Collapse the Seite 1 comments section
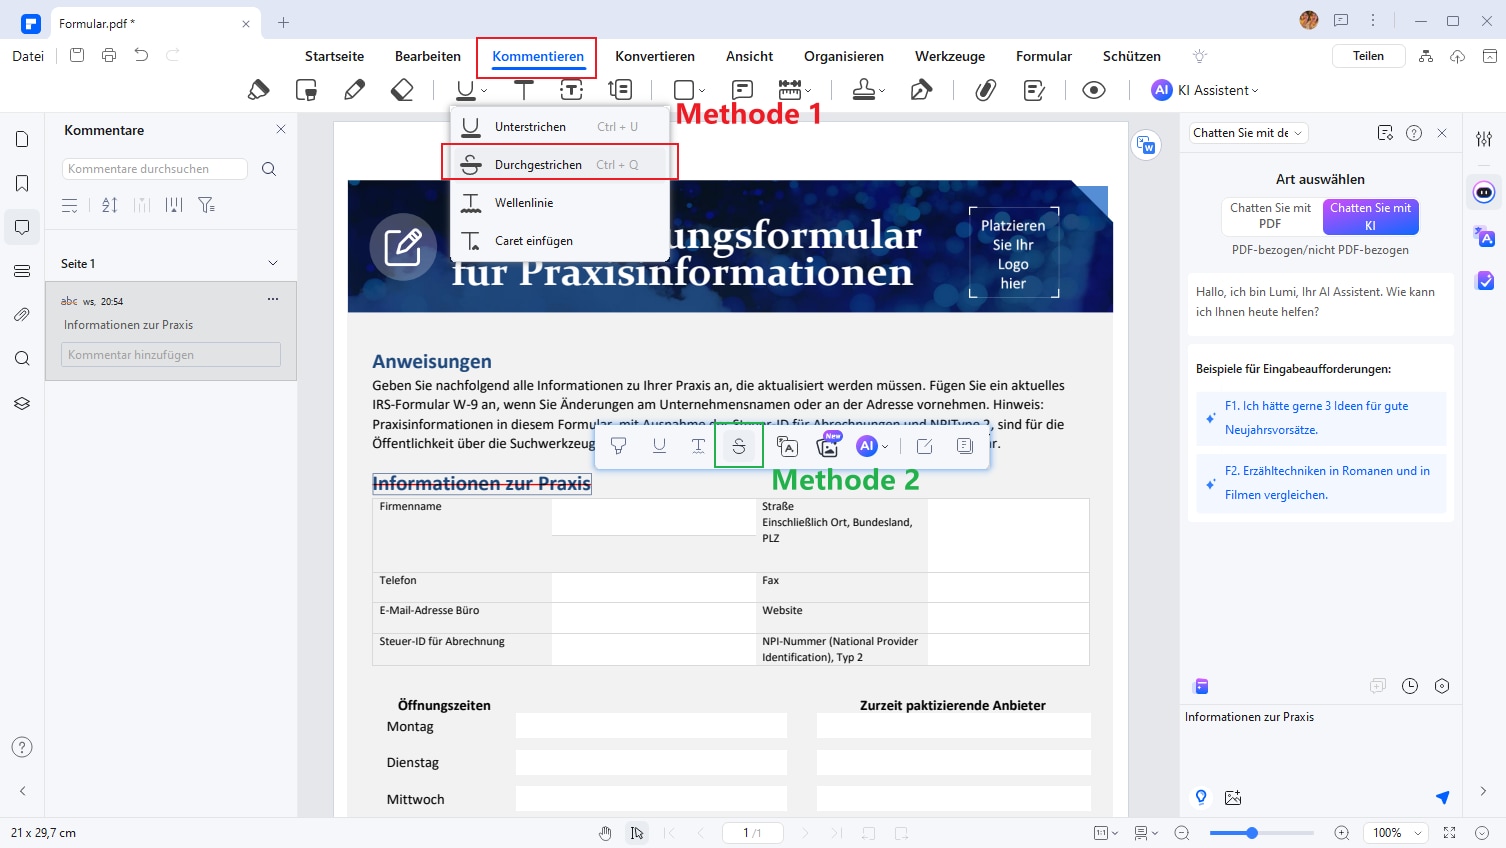This screenshot has width=1506, height=848. click(x=273, y=263)
